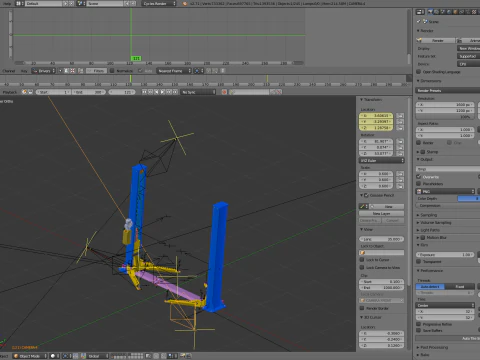Enable the Transparent film checkbox
Image resolution: width=480 pixels, height=360 pixels.
(x=419, y=262)
